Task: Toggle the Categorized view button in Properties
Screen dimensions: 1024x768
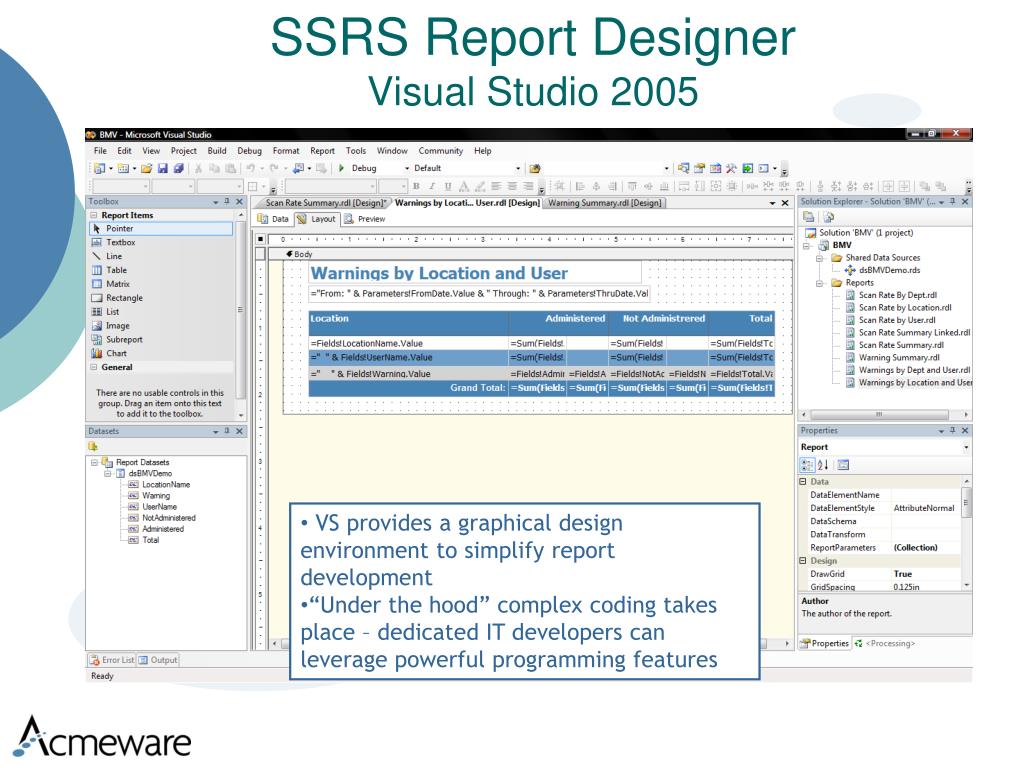Action: (x=807, y=465)
